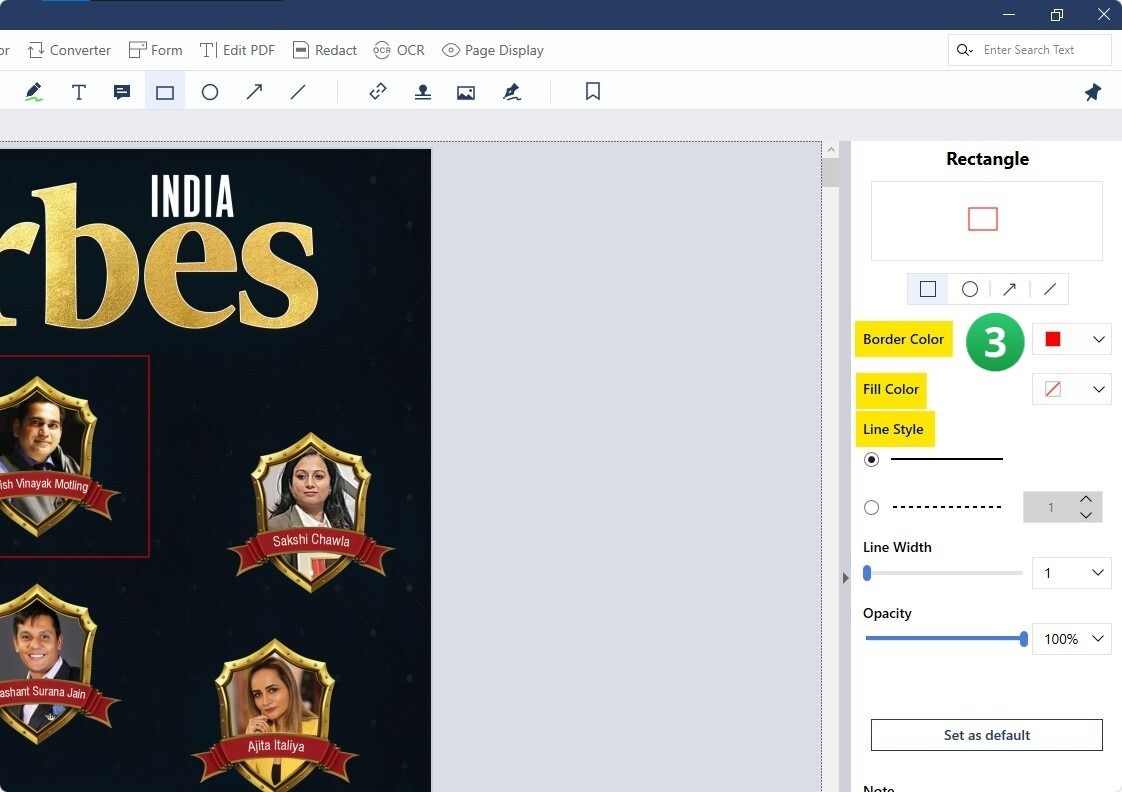Viewport: 1122px width, 792px height.
Task: Click the signature tool icon
Action: (512, 92)
